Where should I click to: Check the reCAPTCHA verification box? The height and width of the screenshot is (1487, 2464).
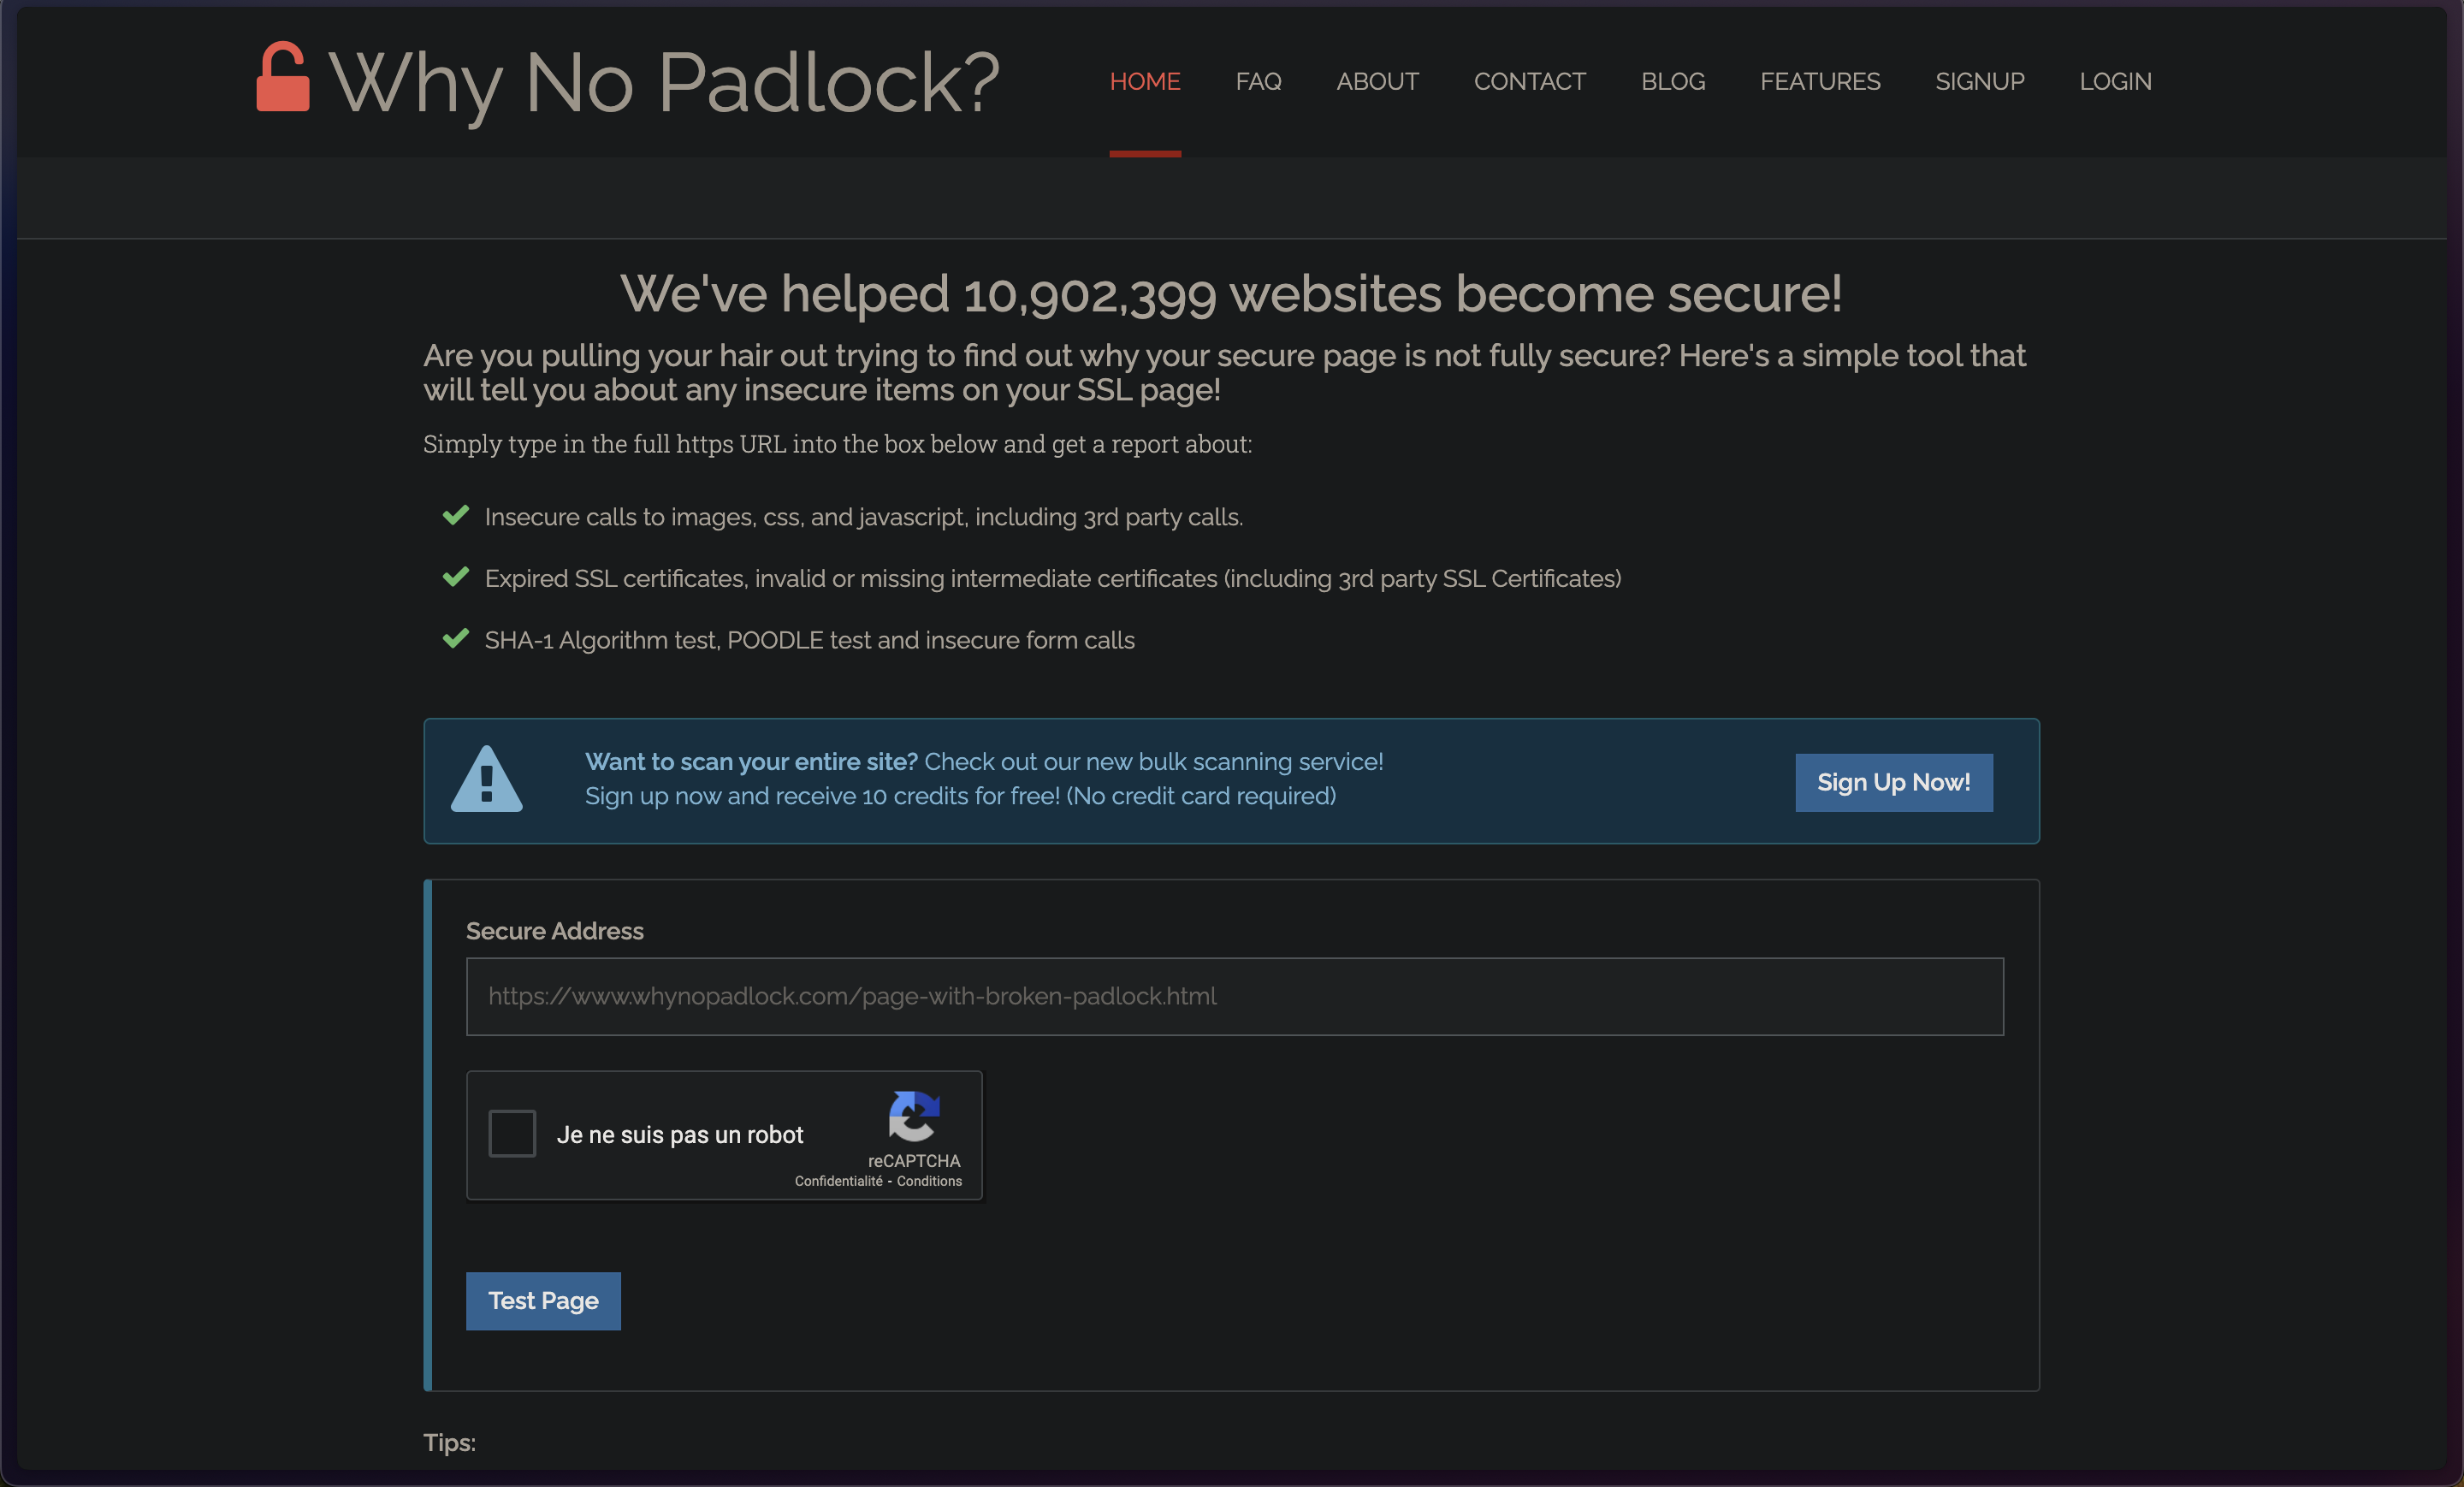point(512,1134)
